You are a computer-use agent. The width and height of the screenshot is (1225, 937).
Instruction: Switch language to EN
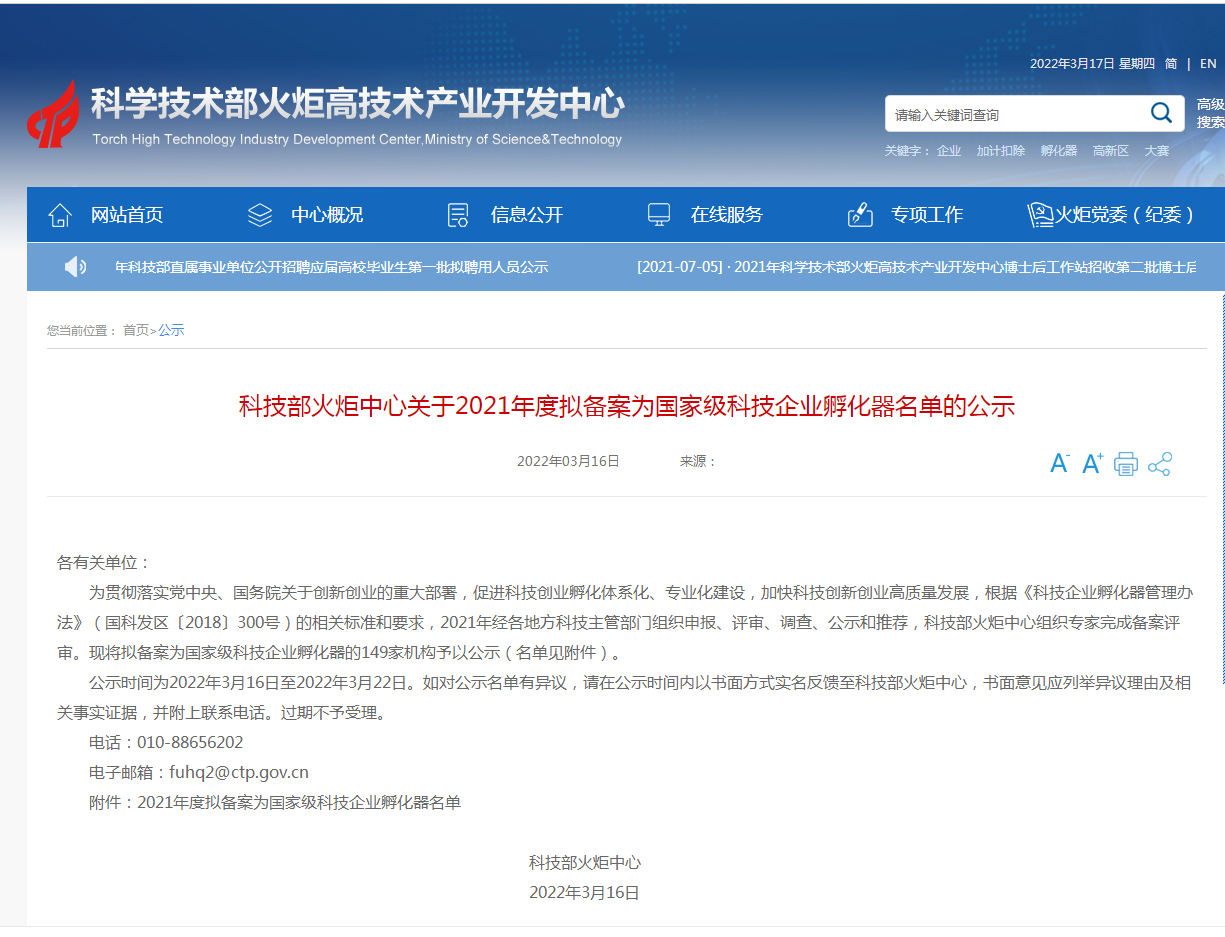[x=1208, y=63]
